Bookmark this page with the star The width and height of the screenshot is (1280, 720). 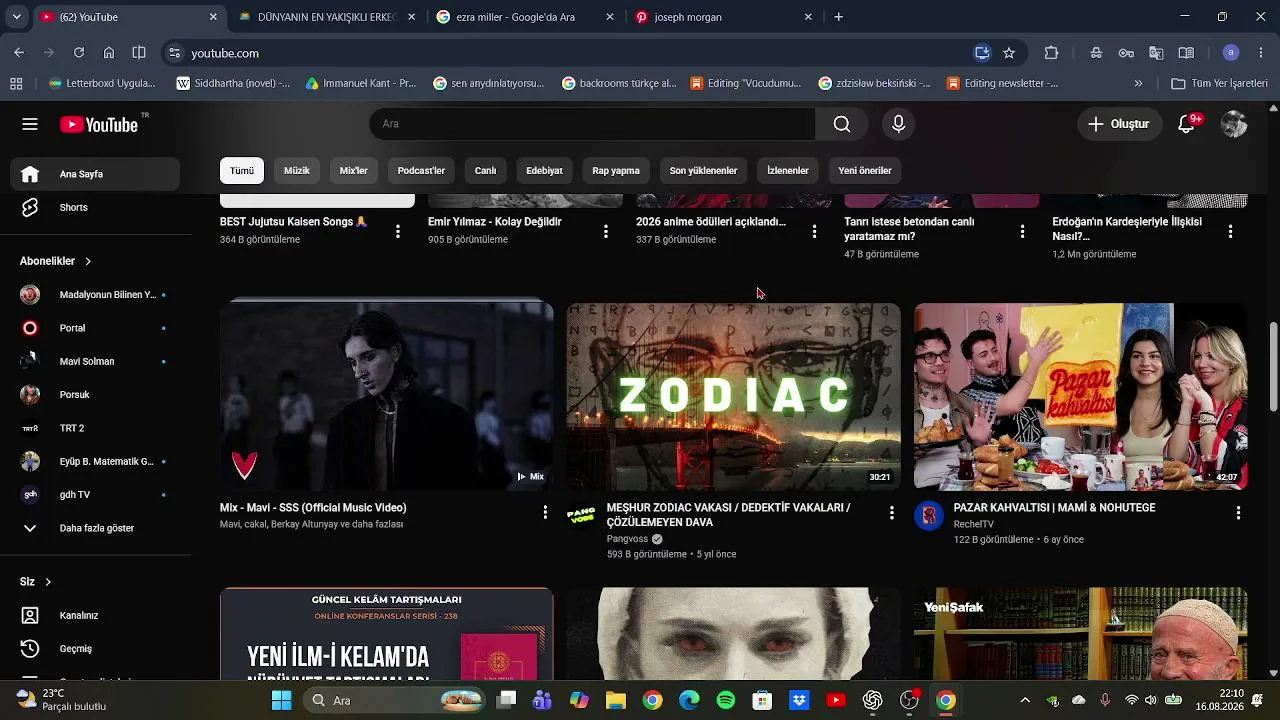1009,53
